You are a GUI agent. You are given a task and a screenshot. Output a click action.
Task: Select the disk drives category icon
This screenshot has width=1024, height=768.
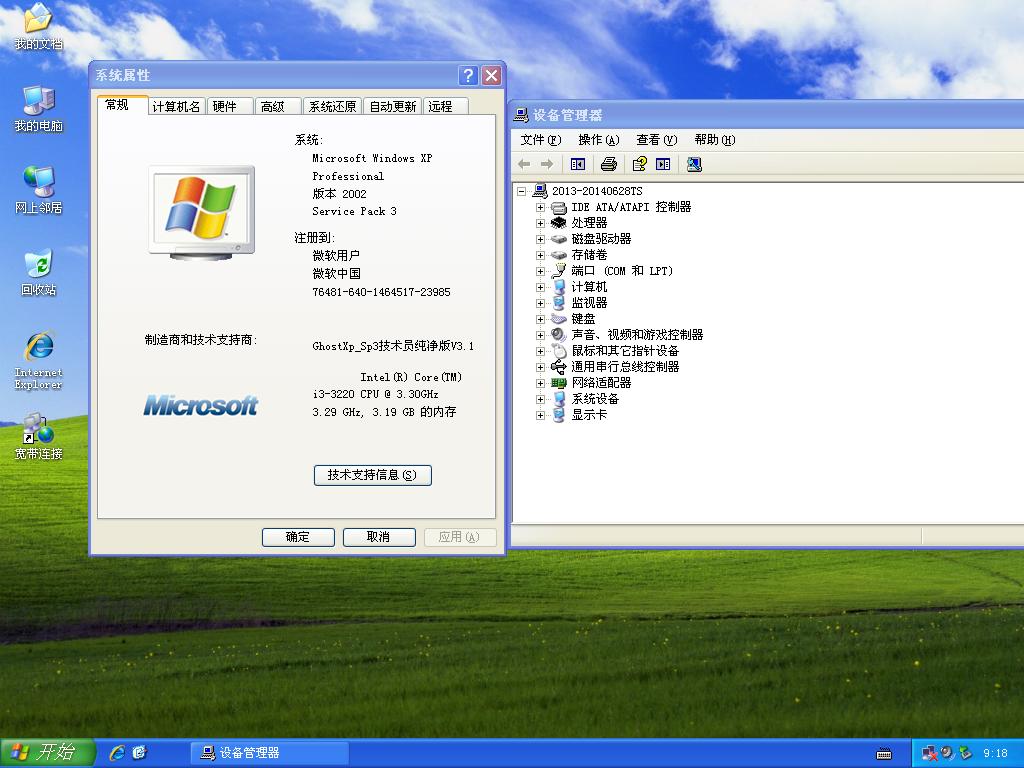point(559,239)
